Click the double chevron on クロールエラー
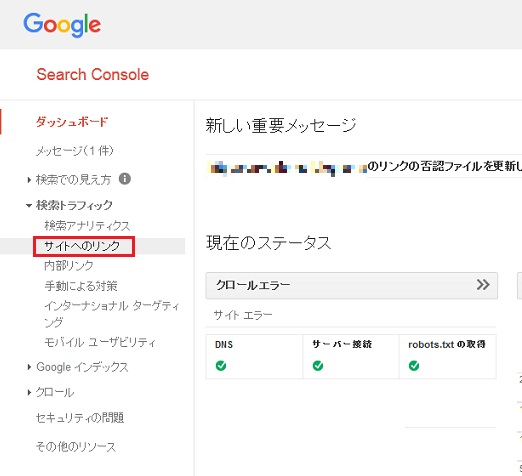This screenshot has height=476, width=522. click(483, 285)
